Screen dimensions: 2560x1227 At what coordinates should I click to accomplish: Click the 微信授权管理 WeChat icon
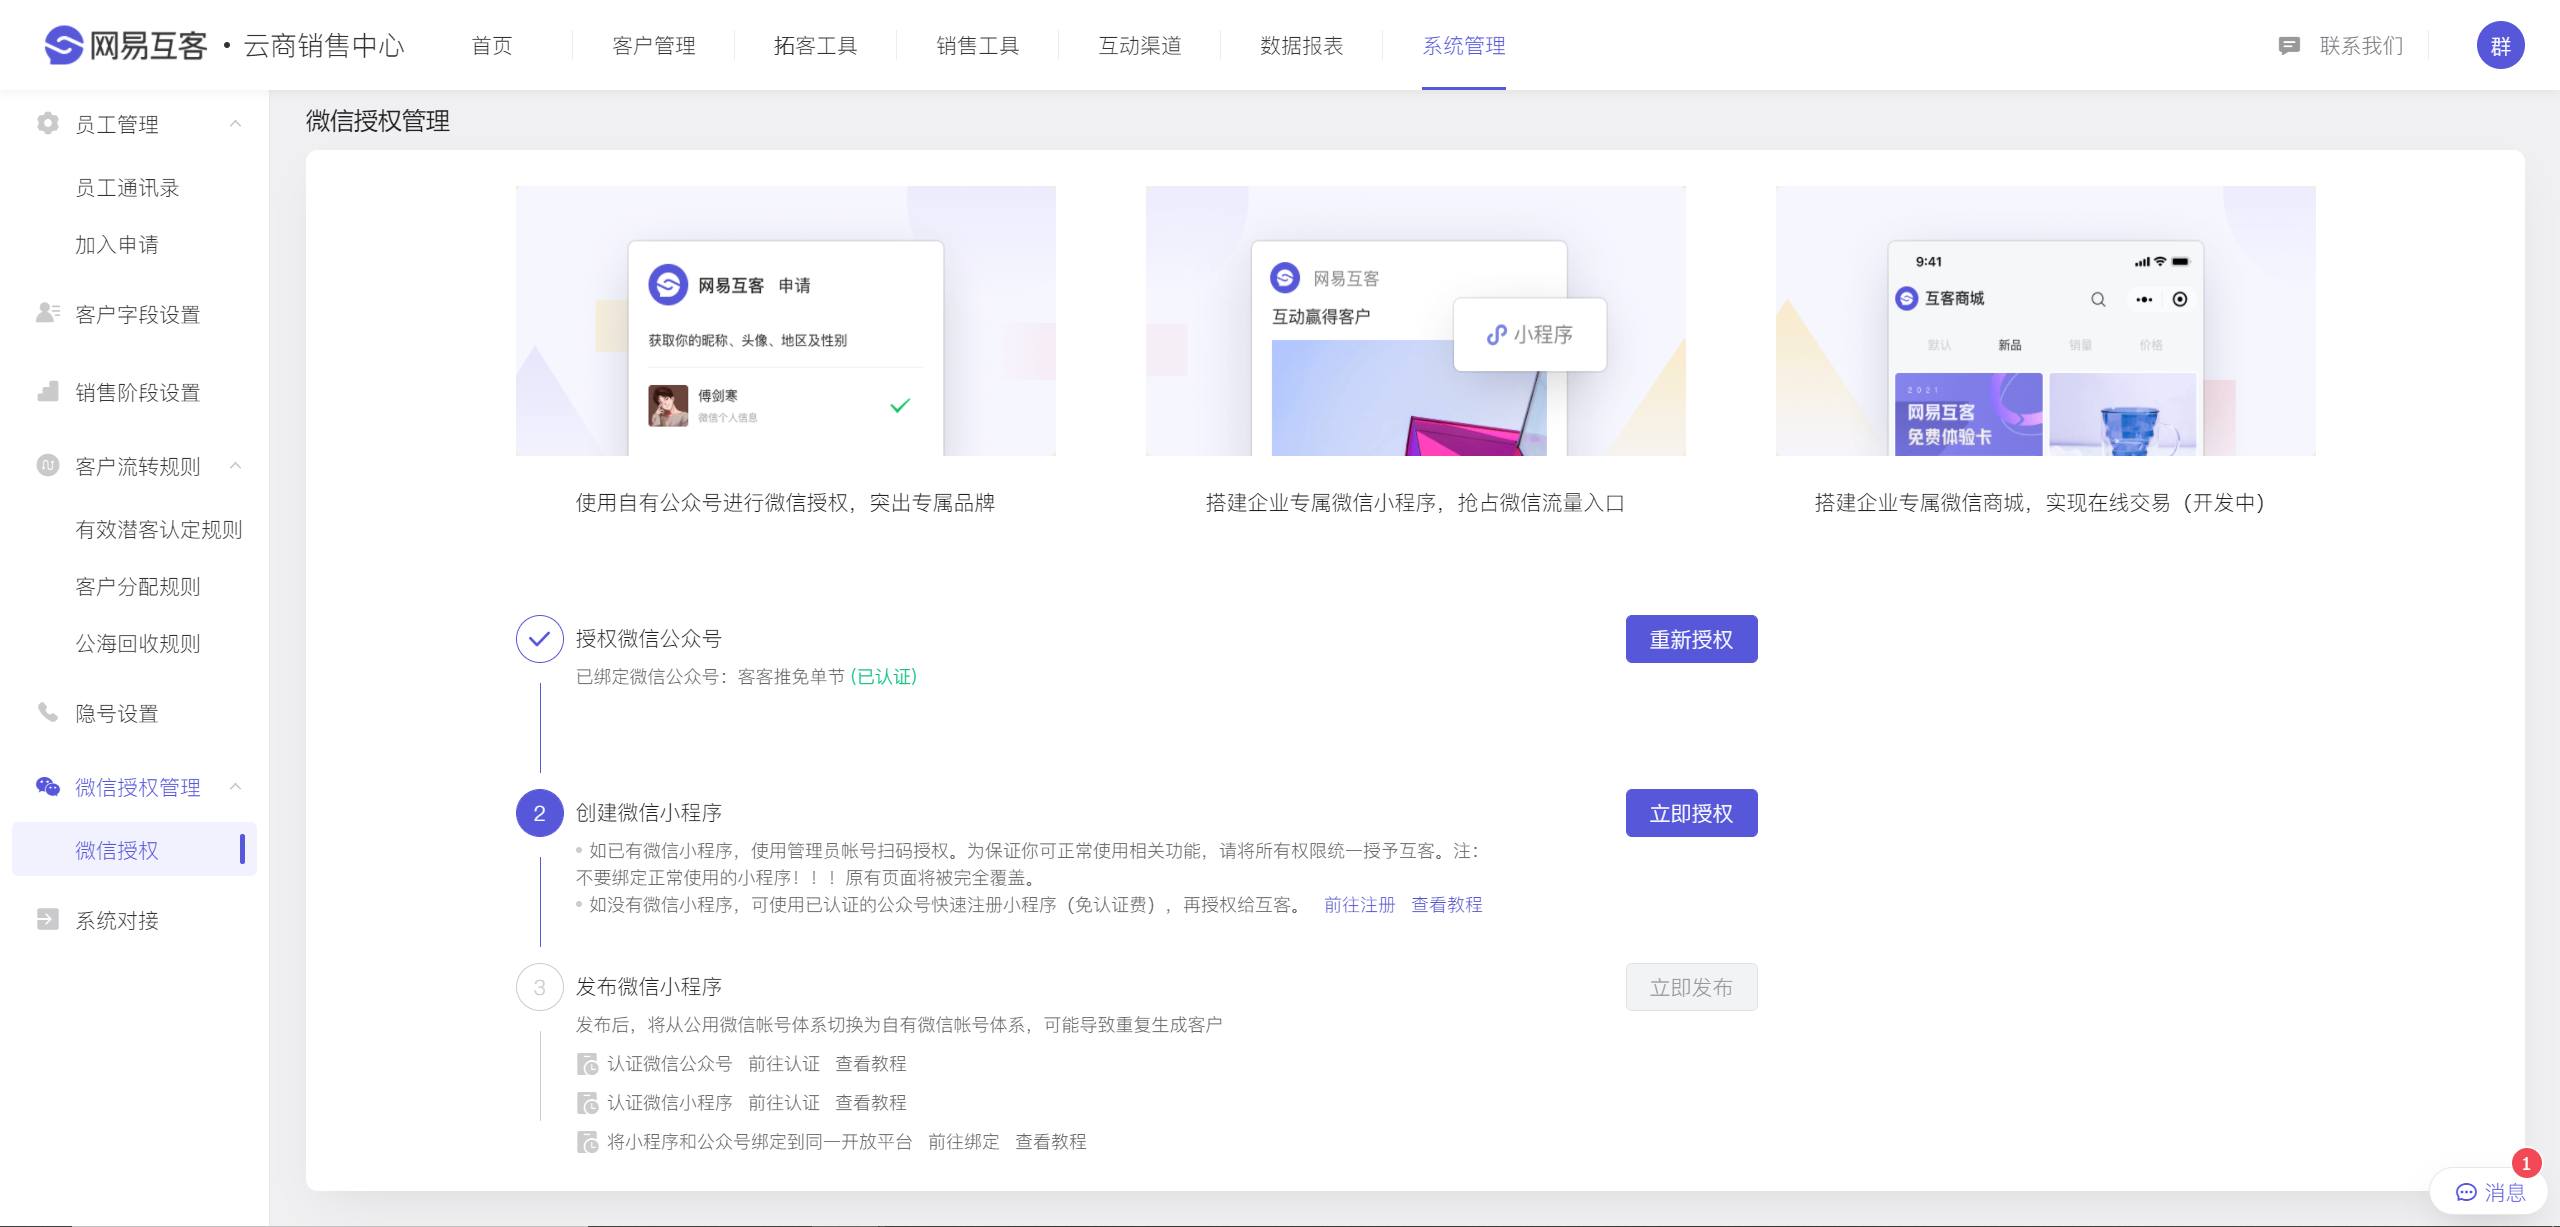point(47,786)
